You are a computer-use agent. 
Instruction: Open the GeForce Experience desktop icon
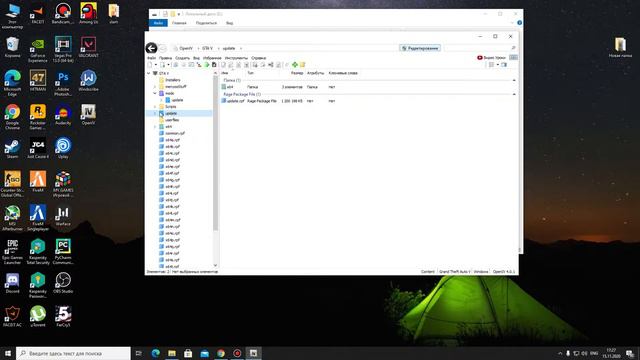tap(38, 49)
